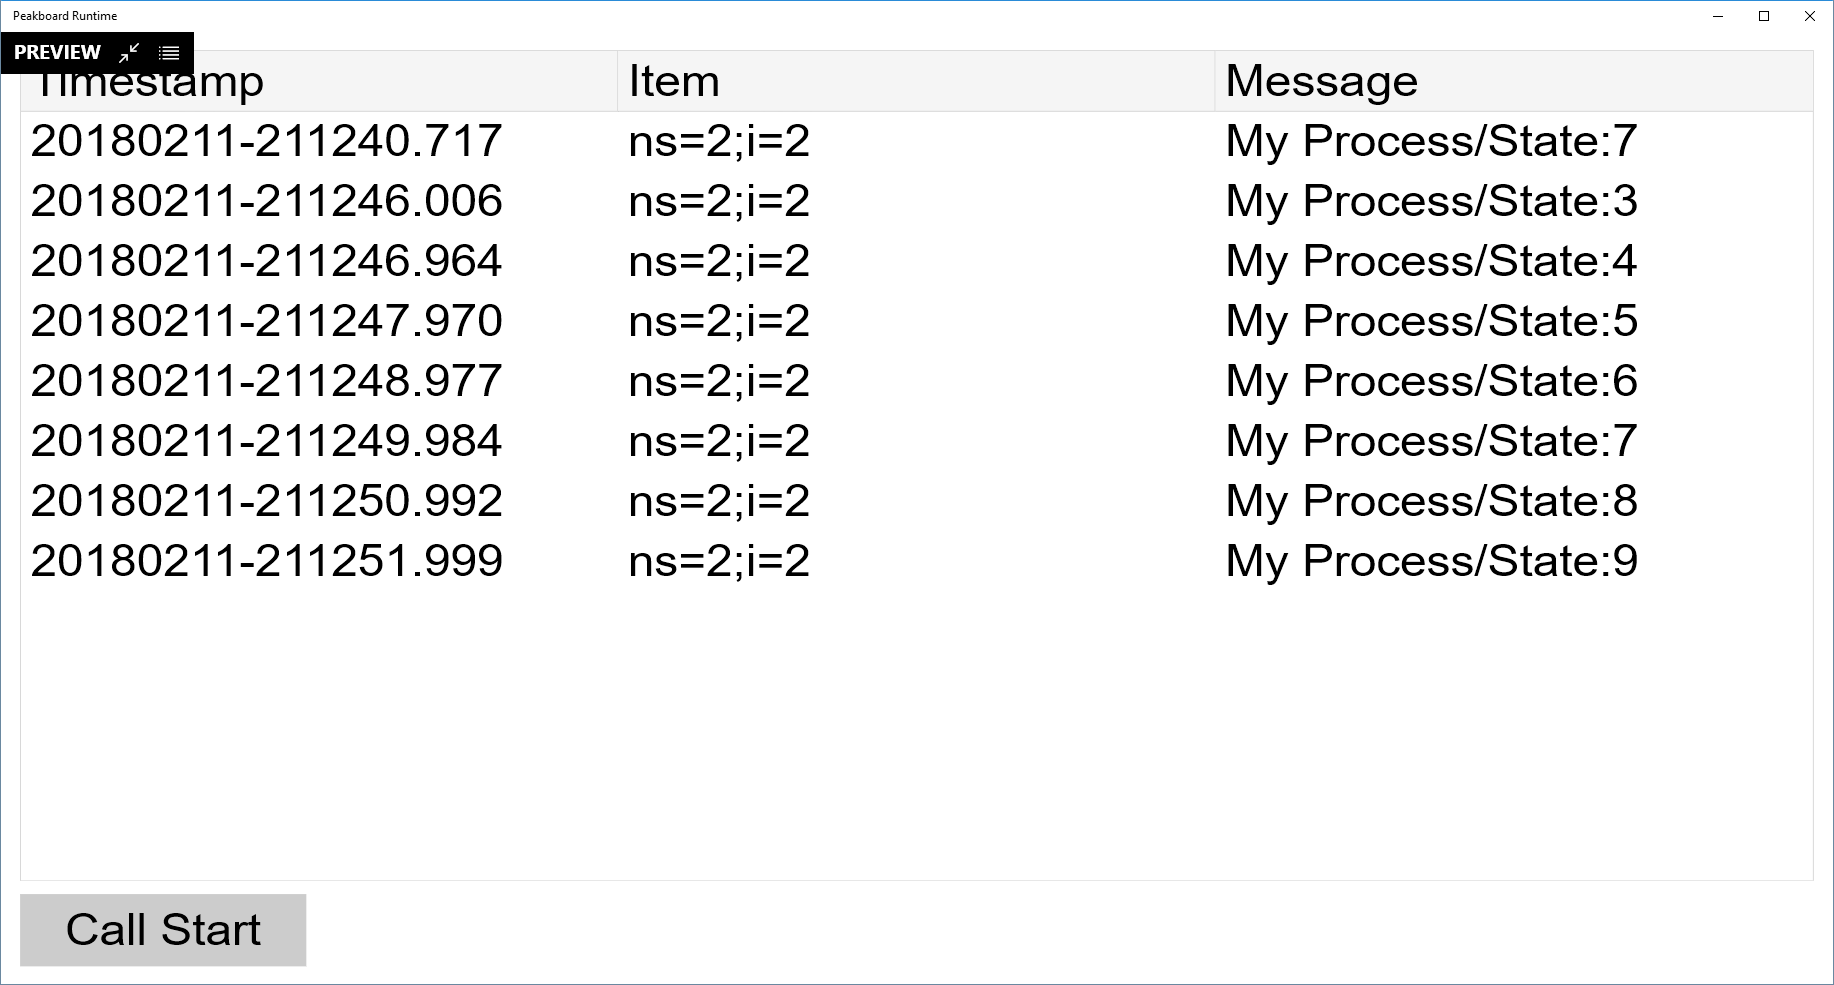Select the Message column header
The width and height of the screenshot is (1834, 985).
[1320, 80]
